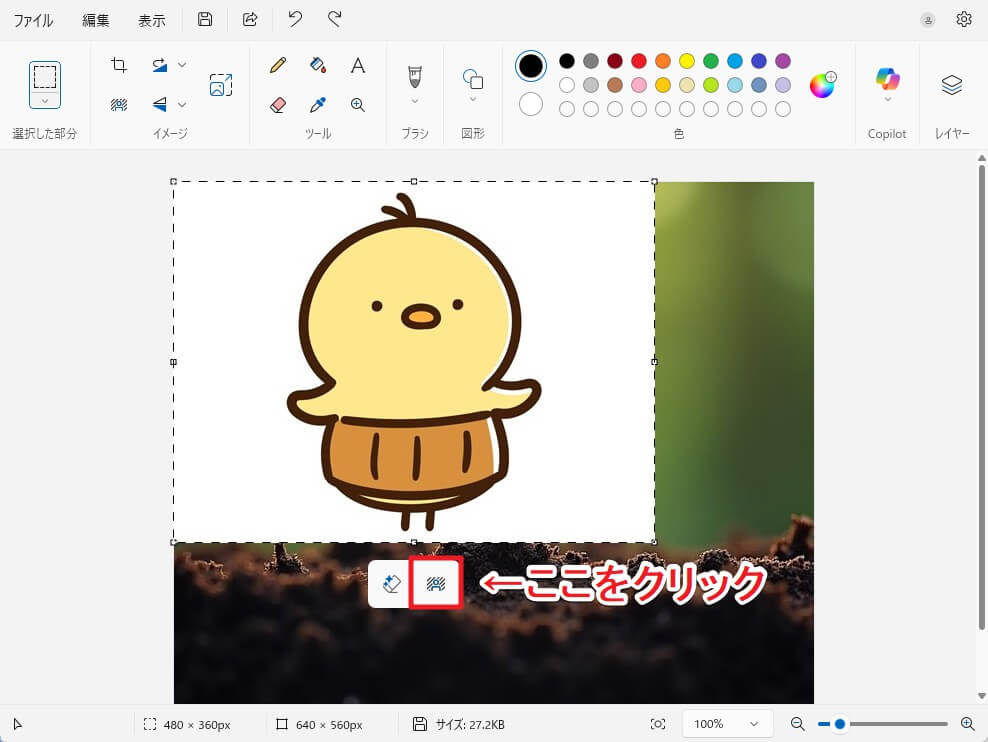Expand the Shapes dropdown chevron
Viewport: 988px width, 742px height.
pyautogui.click(x=473, y=100)
